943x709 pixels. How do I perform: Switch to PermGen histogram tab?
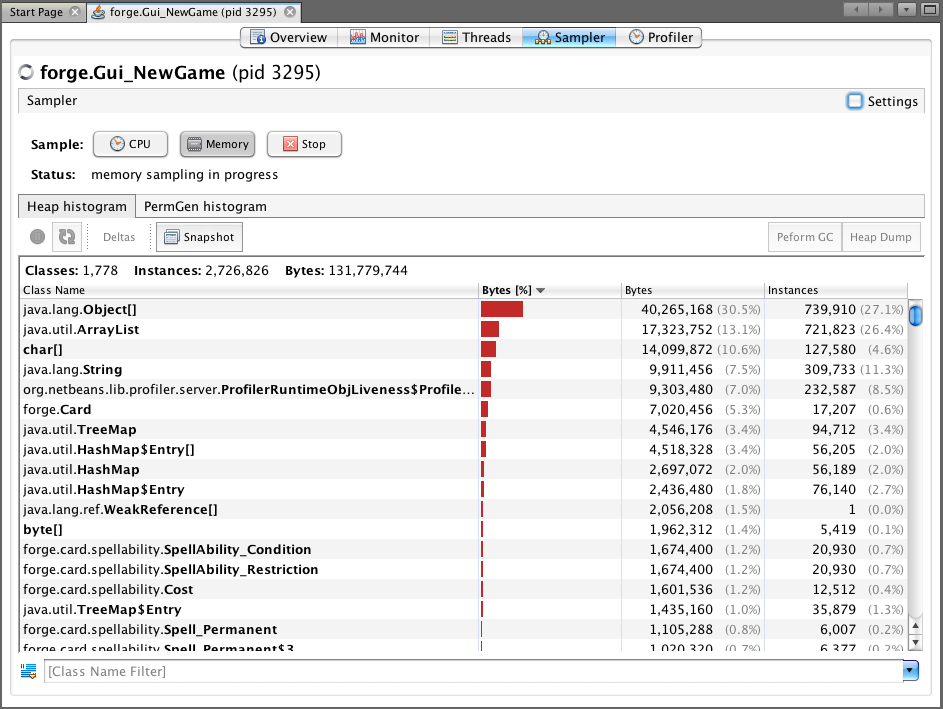(x=205, y=206)
